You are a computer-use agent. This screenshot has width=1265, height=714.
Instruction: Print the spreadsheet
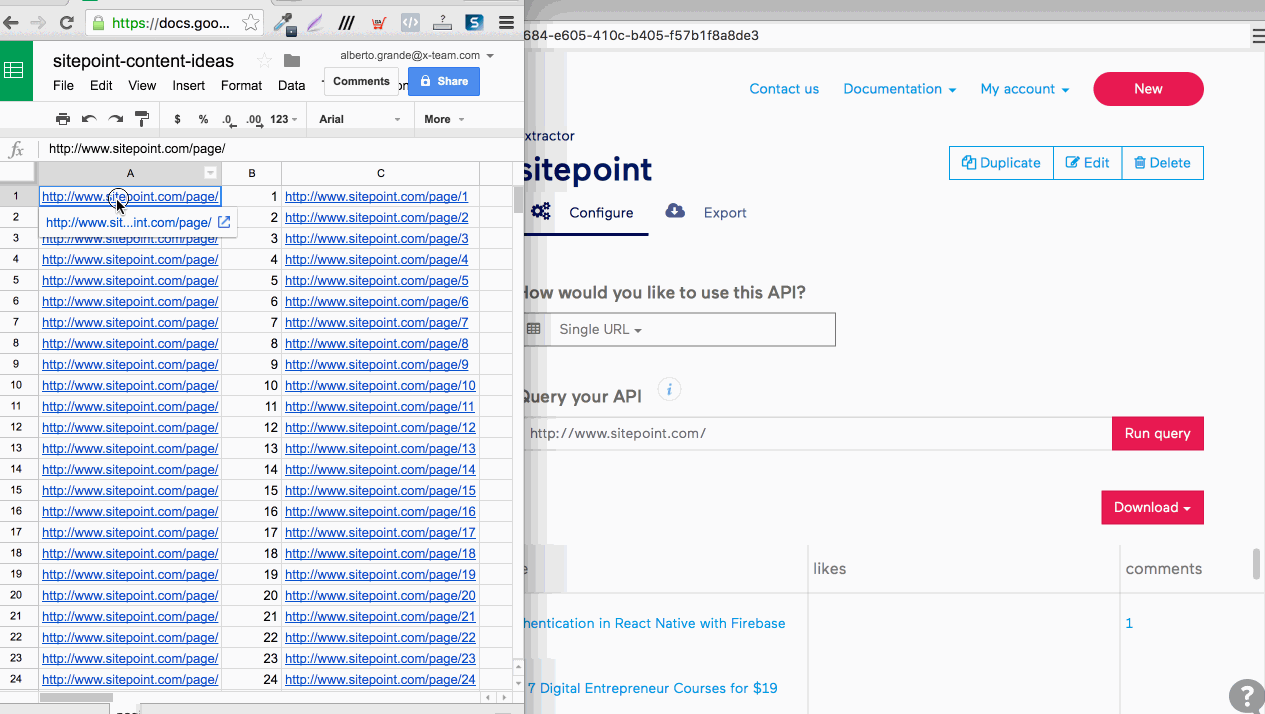[63, 119]
